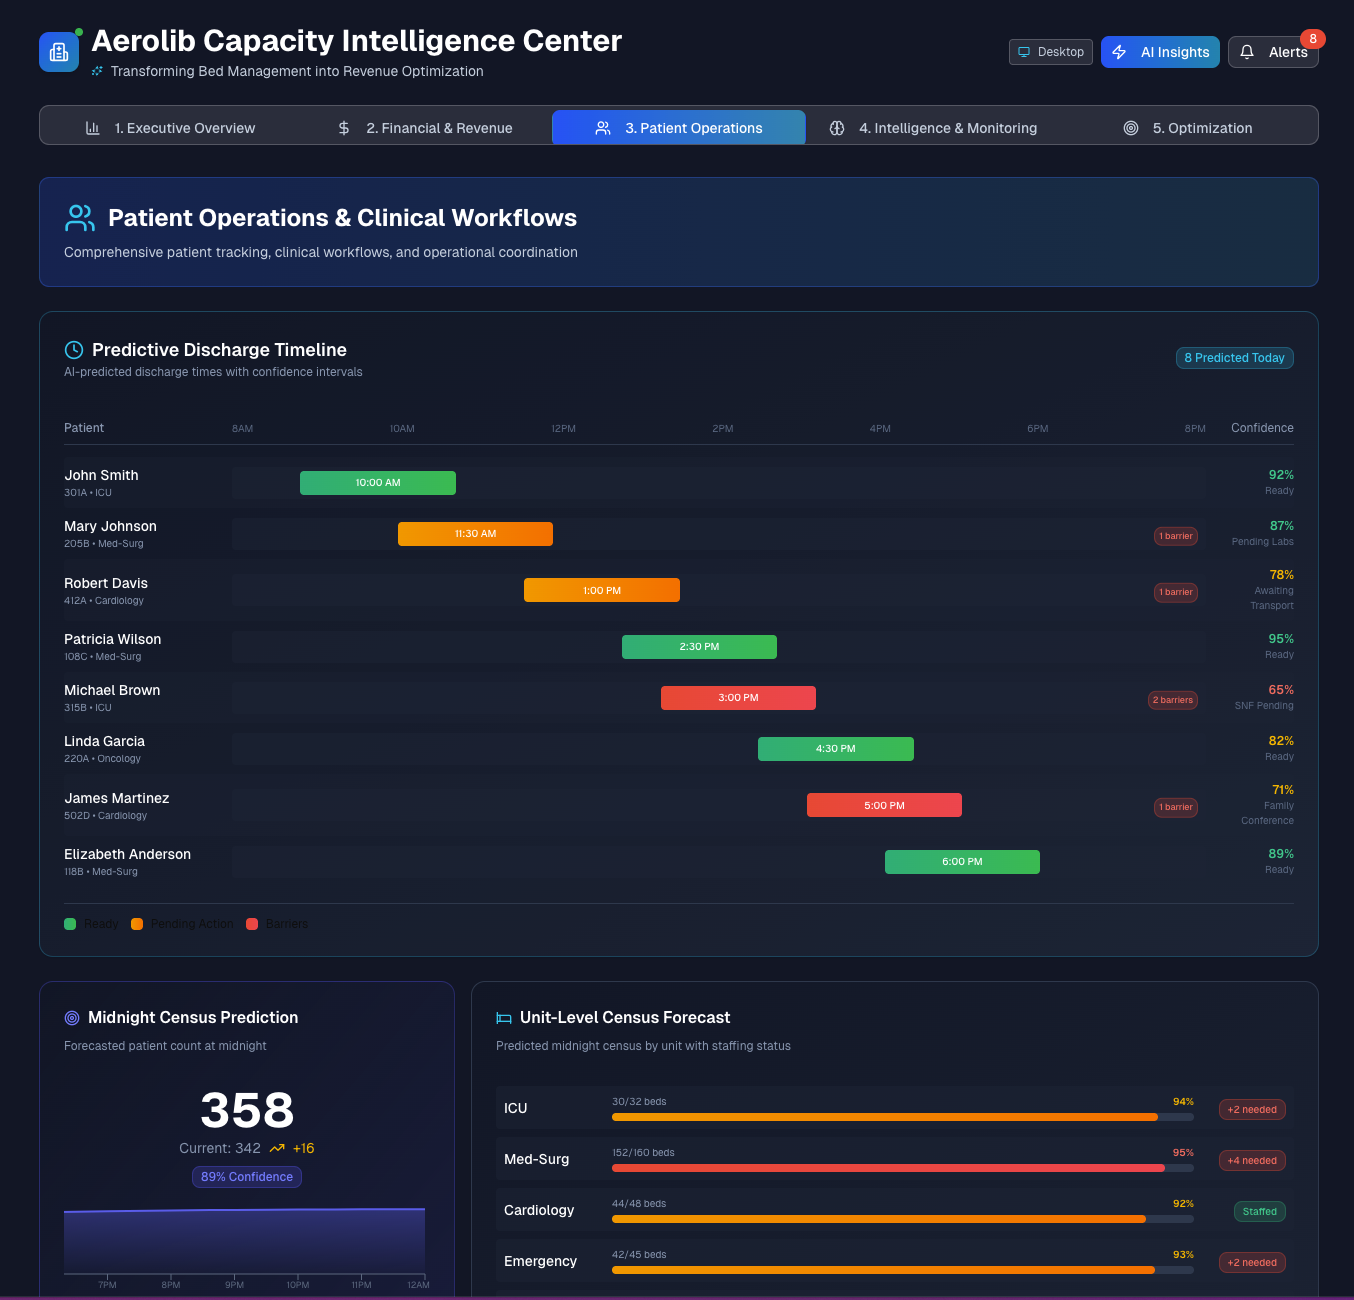
Task: Select John Smith's 10:00 AM discharge bar
Action: [378, 483]
